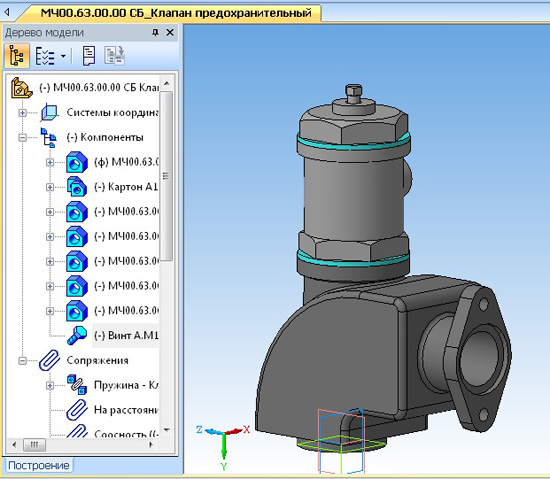The image size is (550, 479).
Task: Click the tree vertical scrollbar up arrow
Action: (x=167, y=83)
